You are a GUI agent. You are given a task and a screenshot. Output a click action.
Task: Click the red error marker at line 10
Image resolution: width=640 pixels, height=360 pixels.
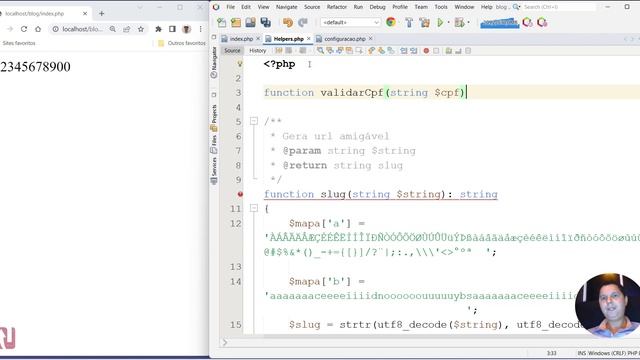[240, 194]
